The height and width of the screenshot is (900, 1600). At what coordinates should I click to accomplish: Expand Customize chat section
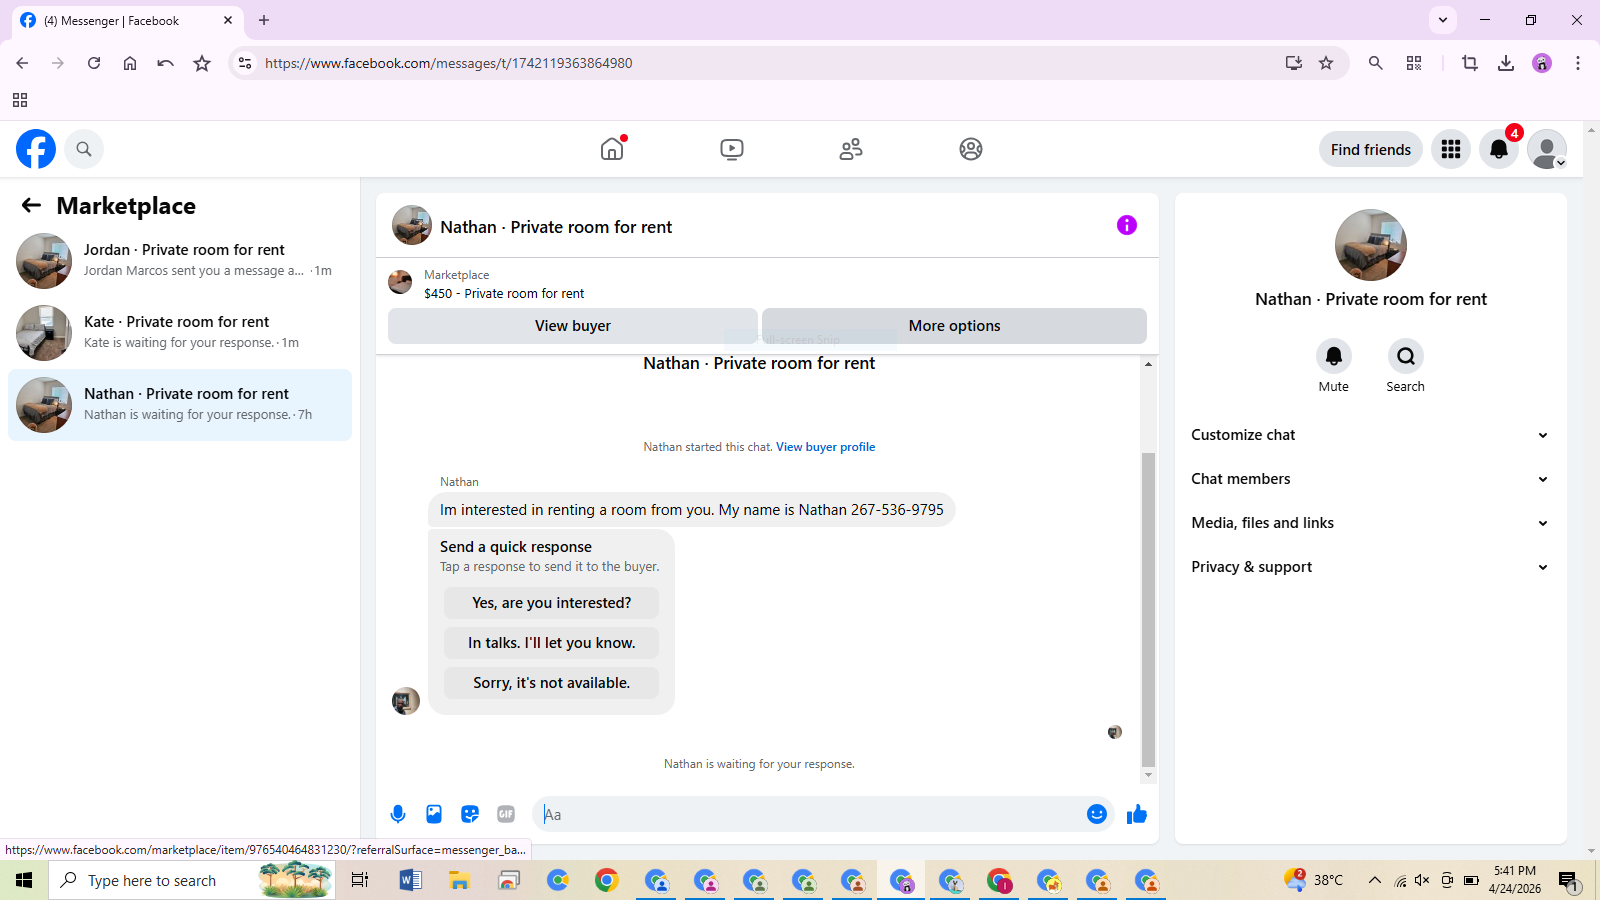click(x=1371, y=435)
